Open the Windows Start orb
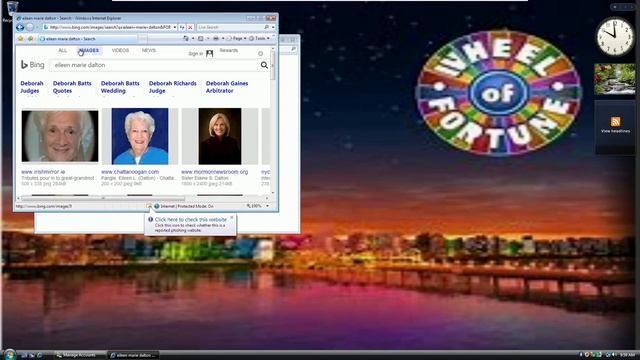The height and width of the screenshot is (360, 640). (x=9, y=354)
